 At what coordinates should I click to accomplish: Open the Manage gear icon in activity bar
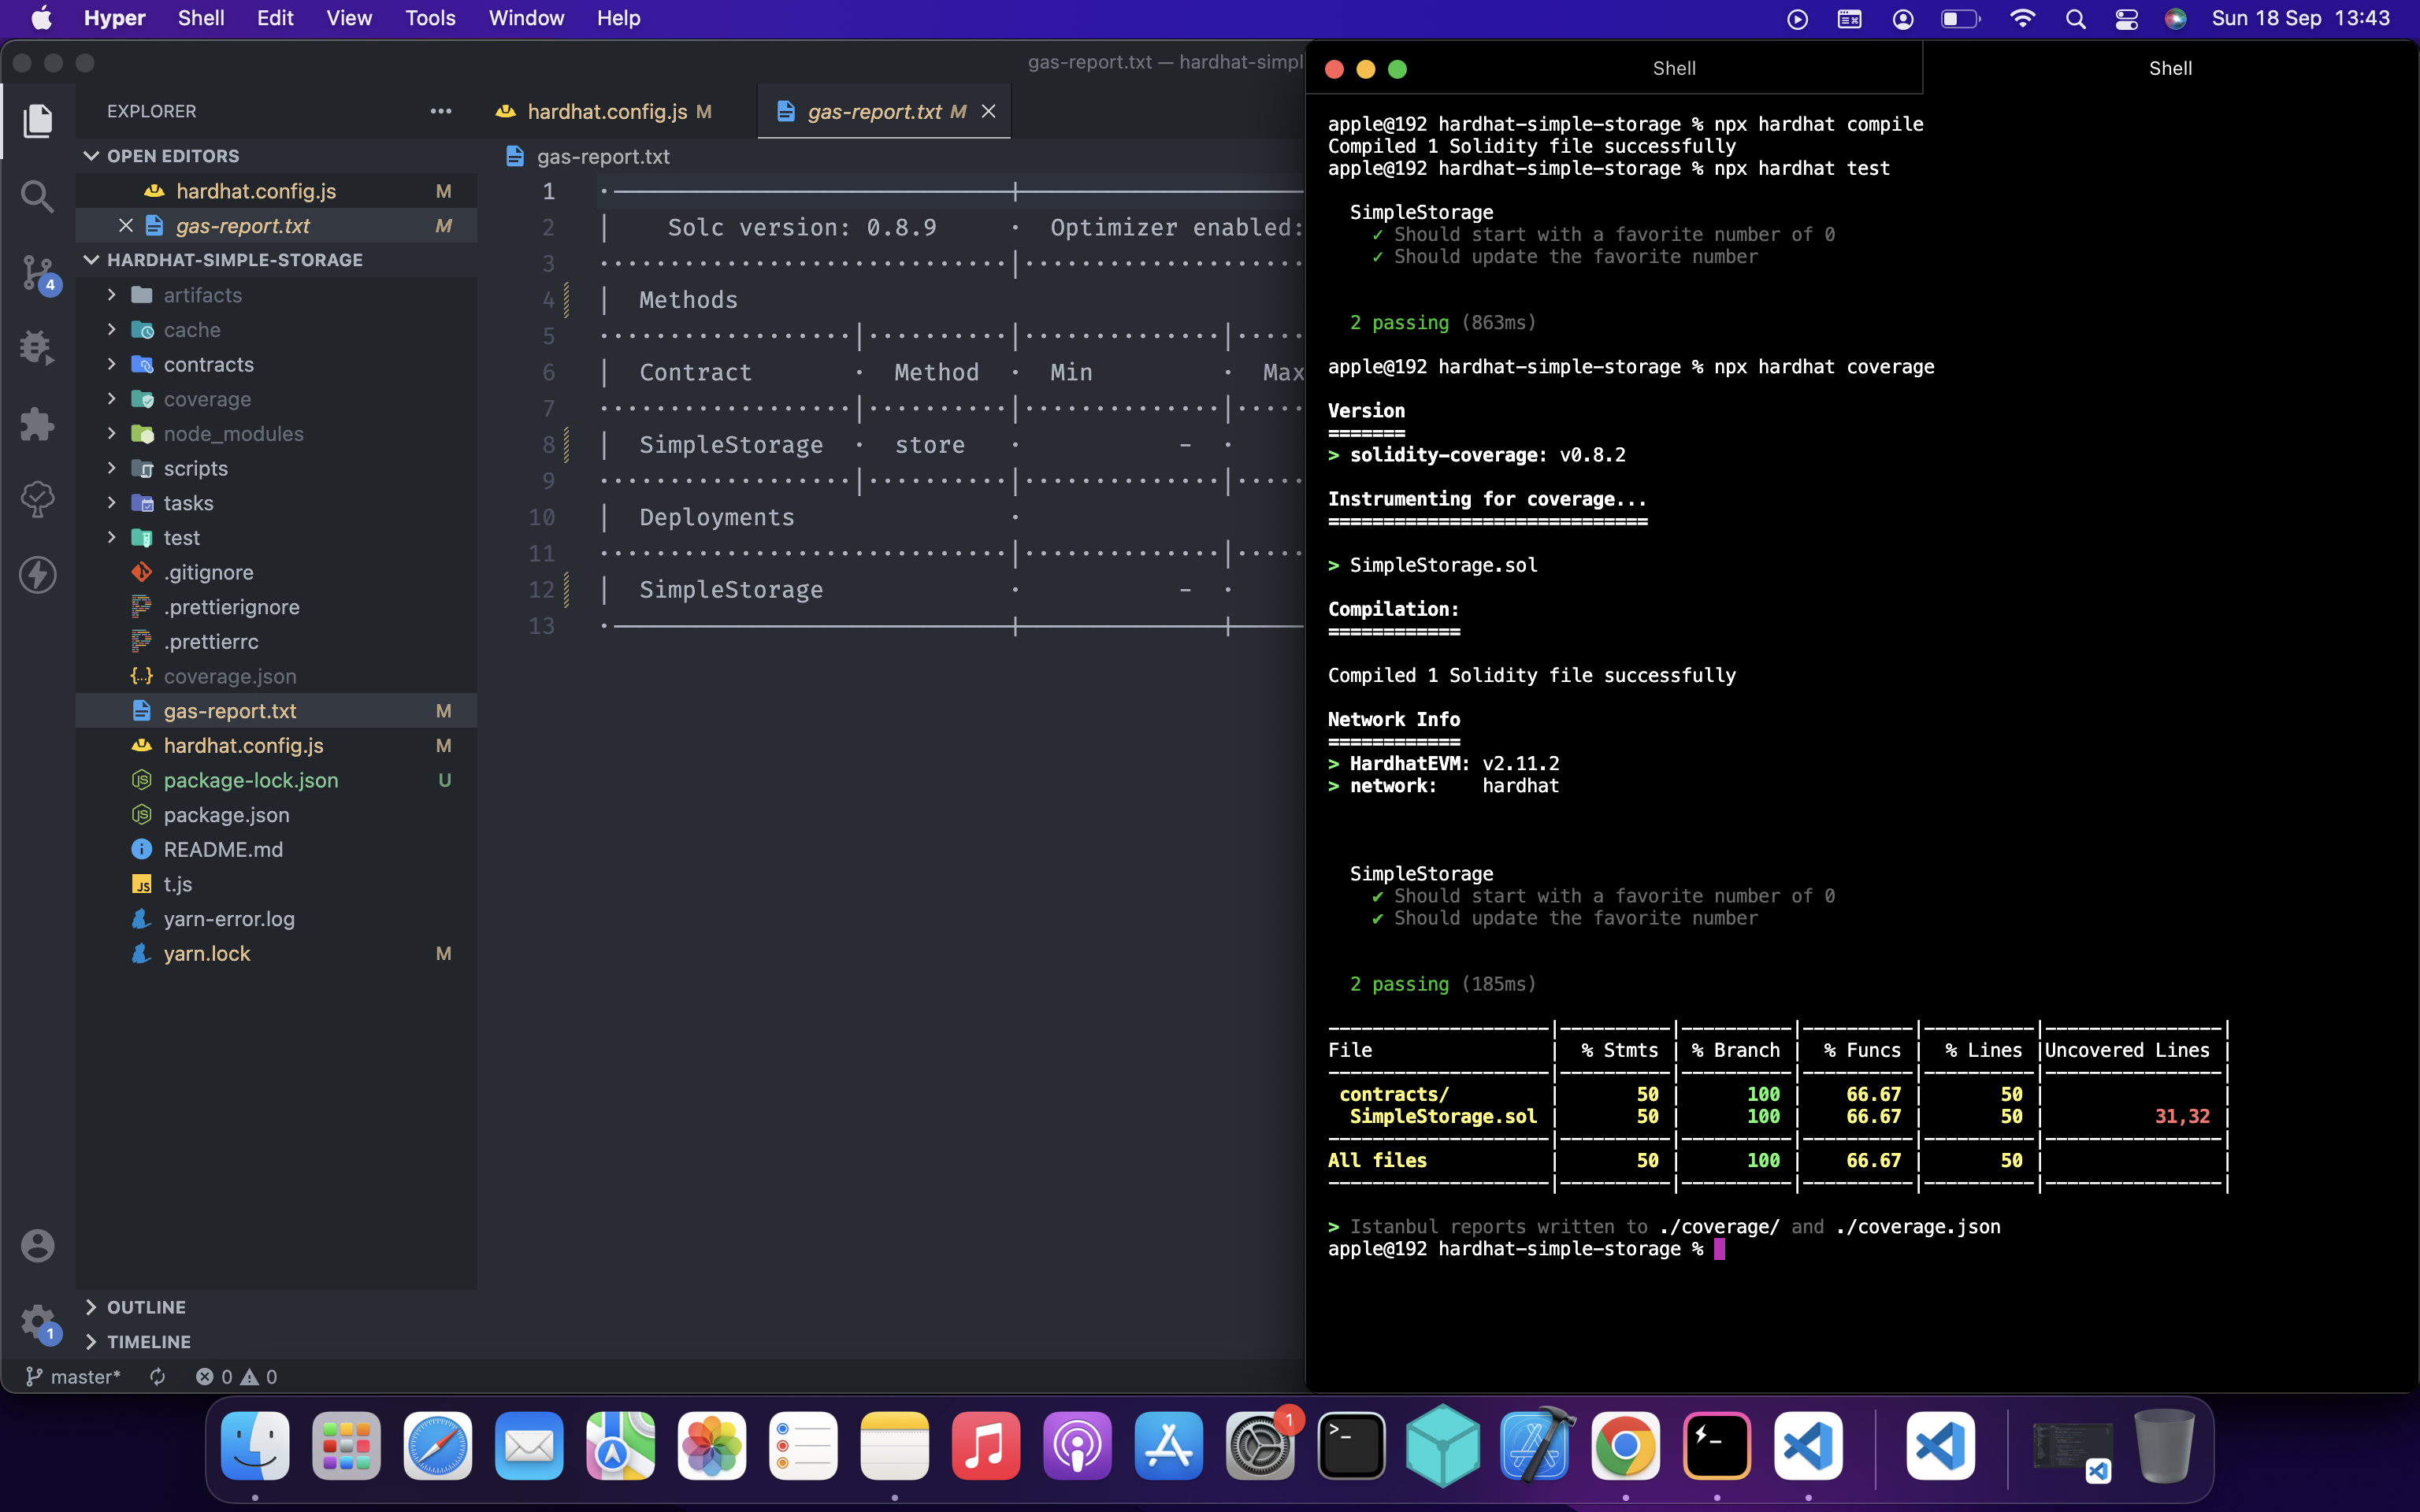coord(38,1322)
